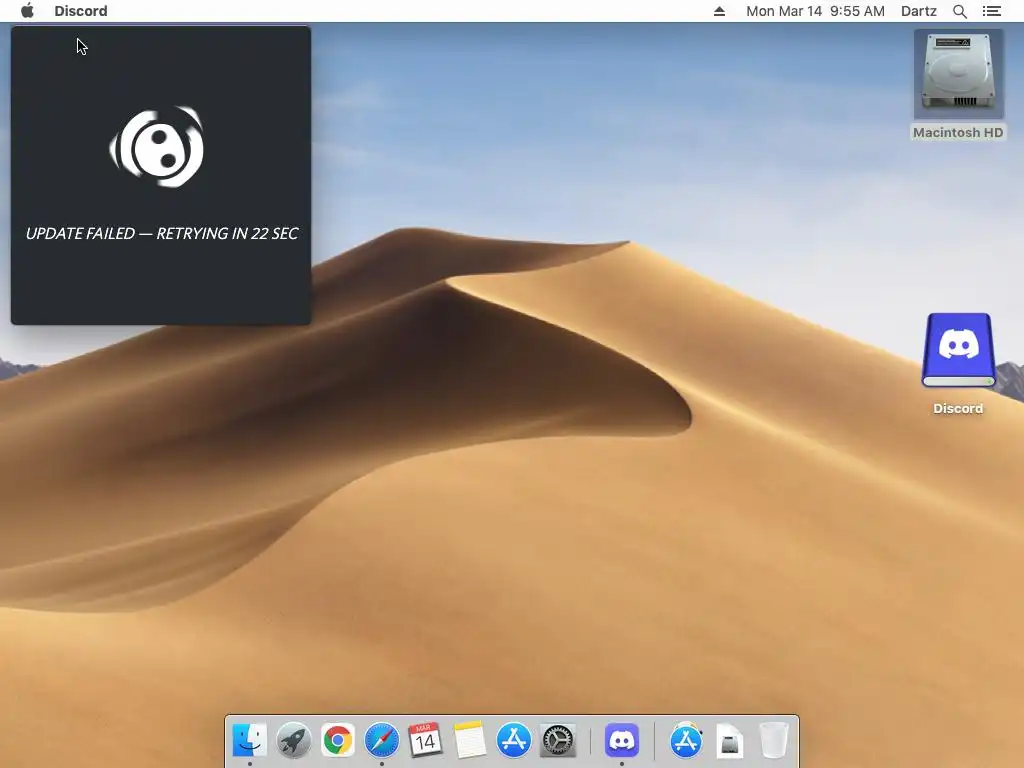This screenshot has width=1024, height=768.
Task: Launch Safari from the Dock
Action: [x=381, y=741]
